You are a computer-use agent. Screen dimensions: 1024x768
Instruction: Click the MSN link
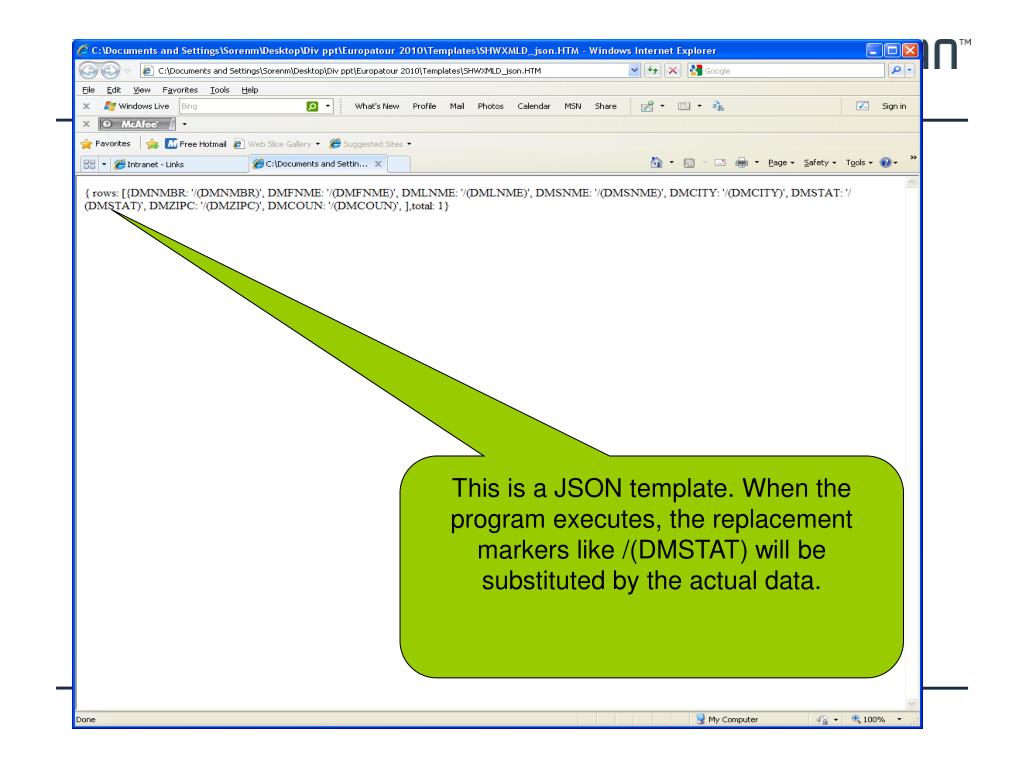[x=573, y=106]
